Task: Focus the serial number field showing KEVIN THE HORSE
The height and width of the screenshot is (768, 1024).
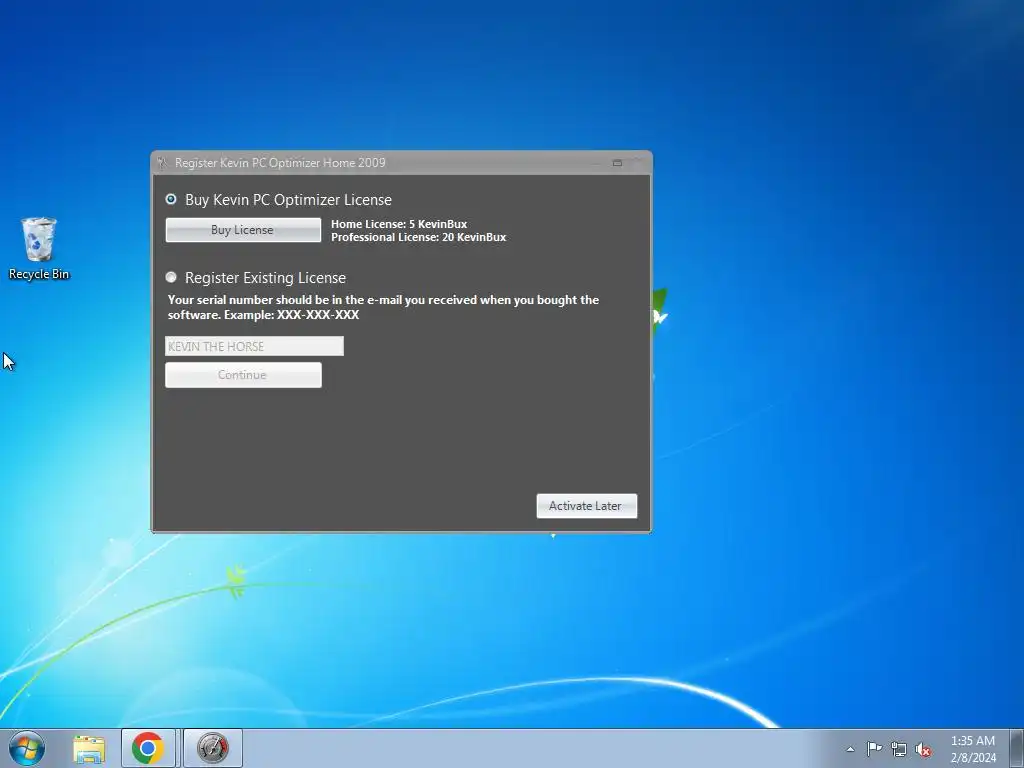Action: [x=254, y=346]
